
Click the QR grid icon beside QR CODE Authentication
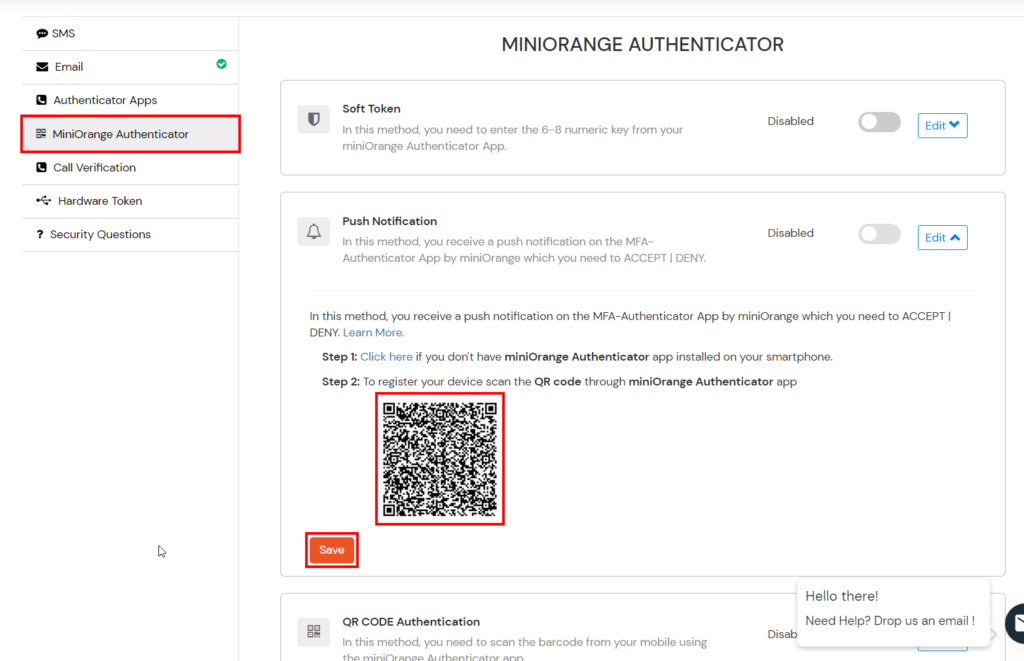pyautogui.click(x=313, y=632)
